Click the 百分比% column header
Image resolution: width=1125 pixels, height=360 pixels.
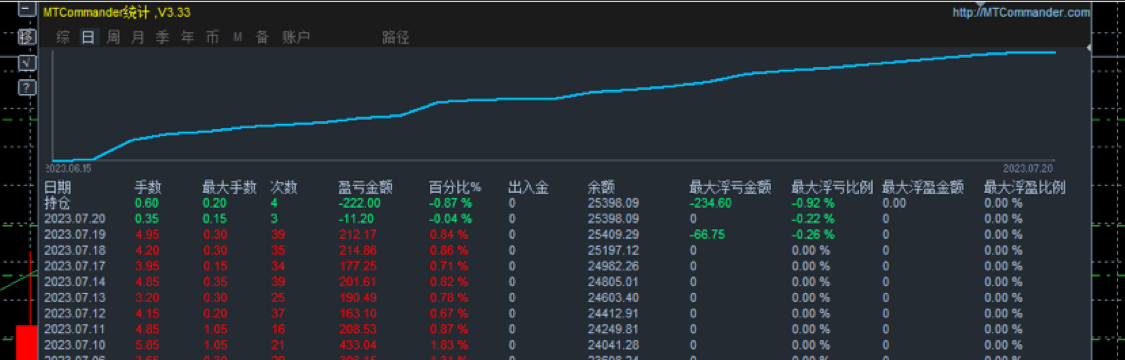tap(456, 188)
